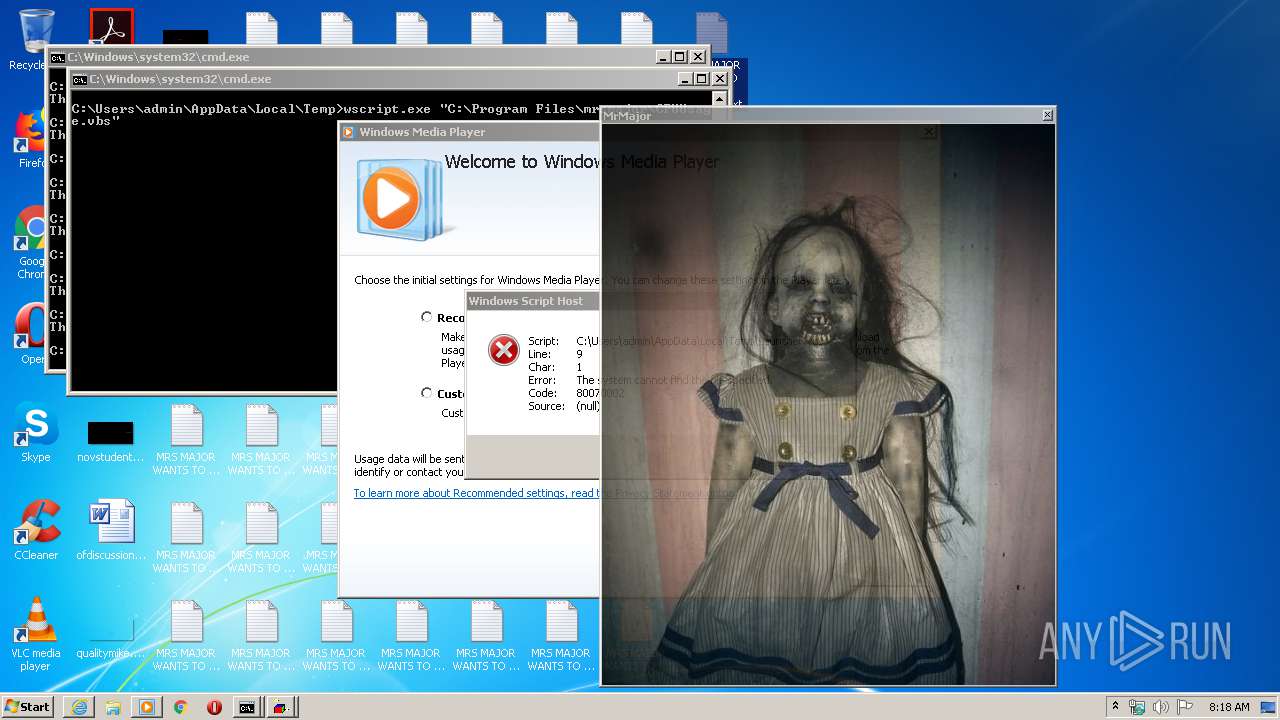Launch Google Chrome desktop shortcut
The height and width of the screenshot is (720, 1280).
pos(30,242)
